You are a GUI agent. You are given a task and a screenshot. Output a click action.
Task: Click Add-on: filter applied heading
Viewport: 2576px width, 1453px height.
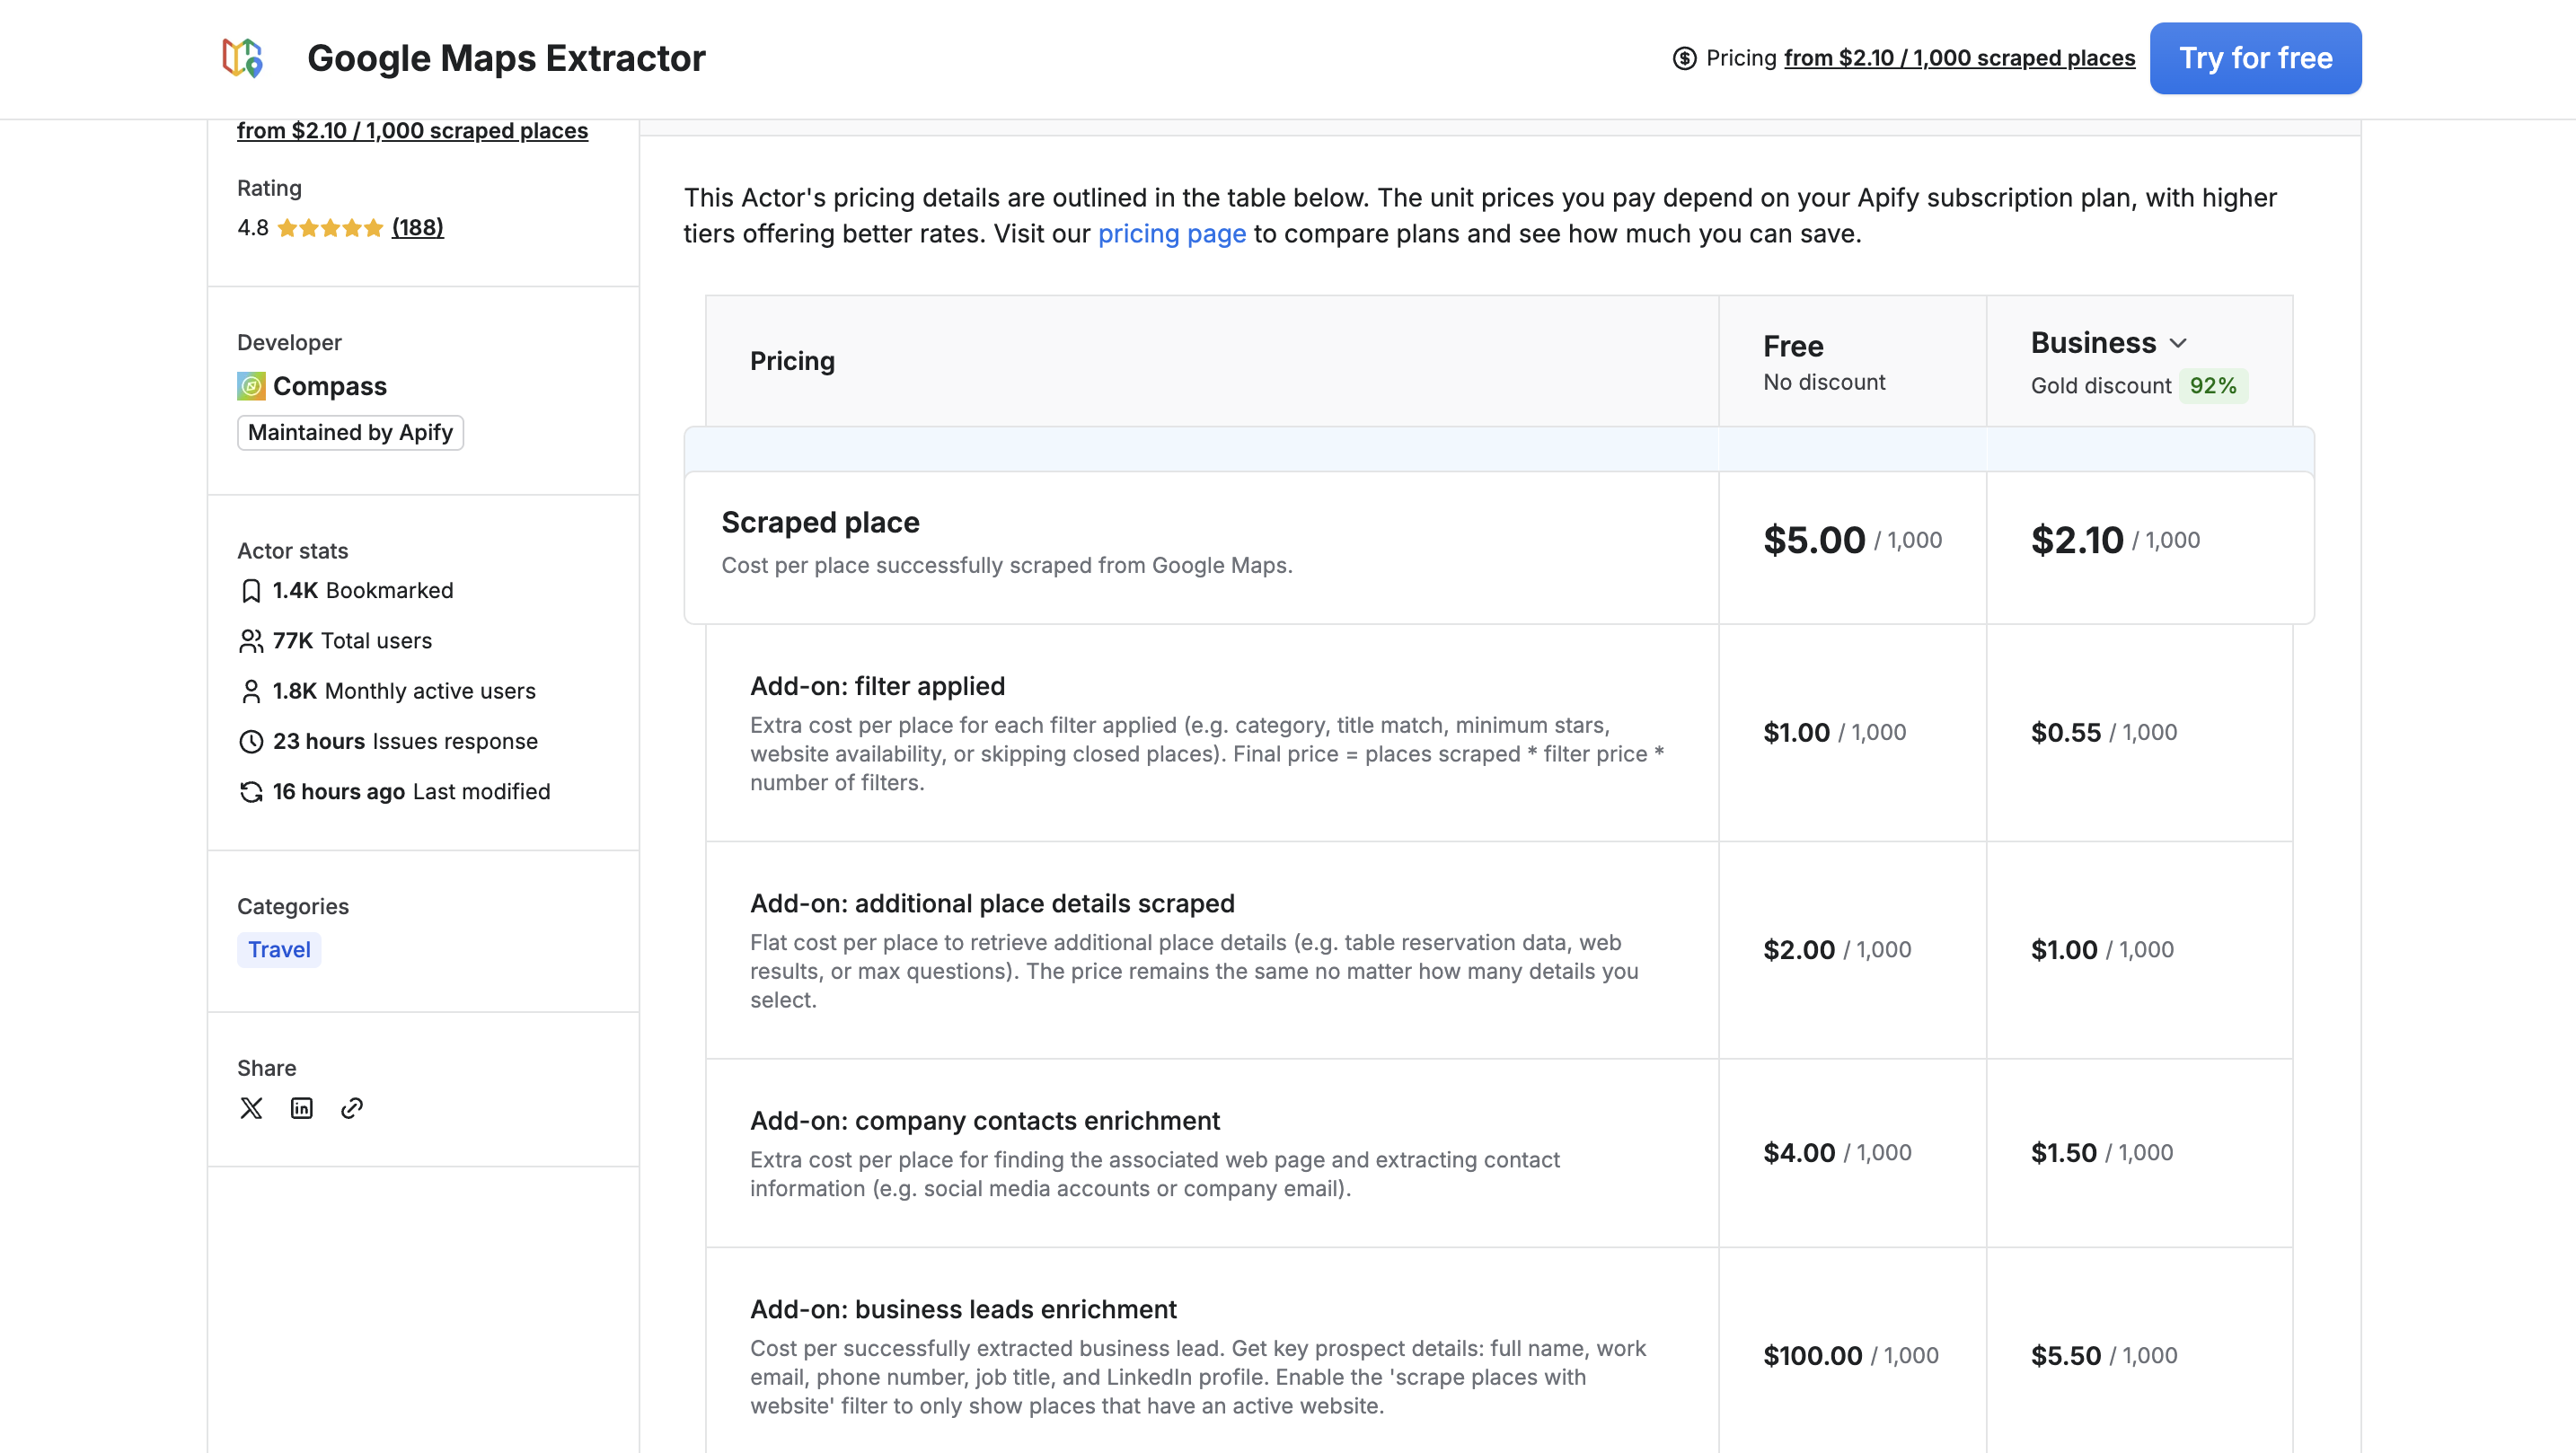click(877, 686)
